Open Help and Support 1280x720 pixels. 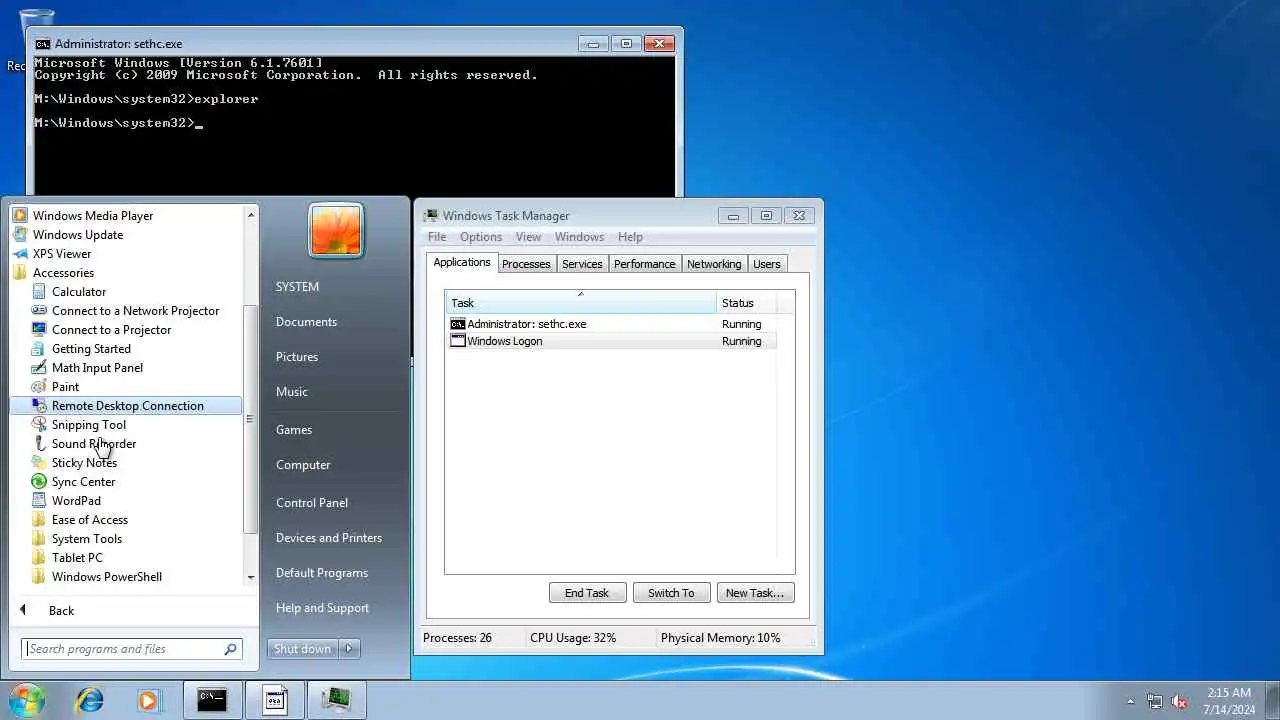[x=322, y=607]
